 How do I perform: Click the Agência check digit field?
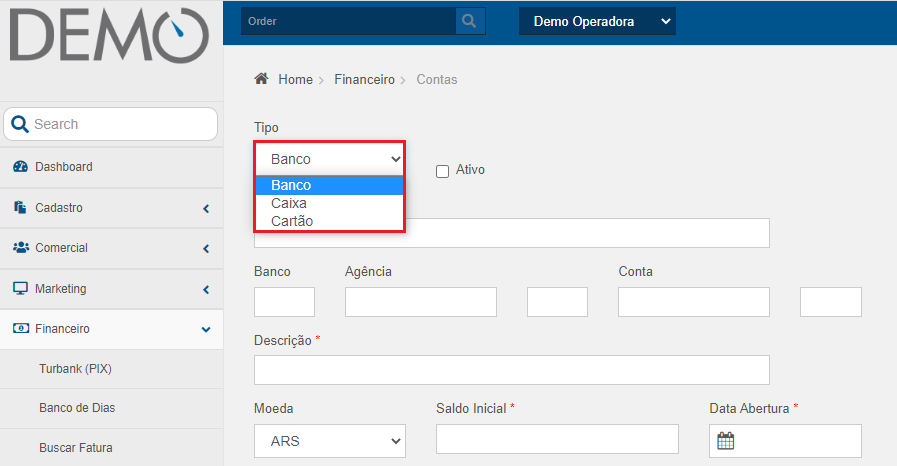[557, 302]
